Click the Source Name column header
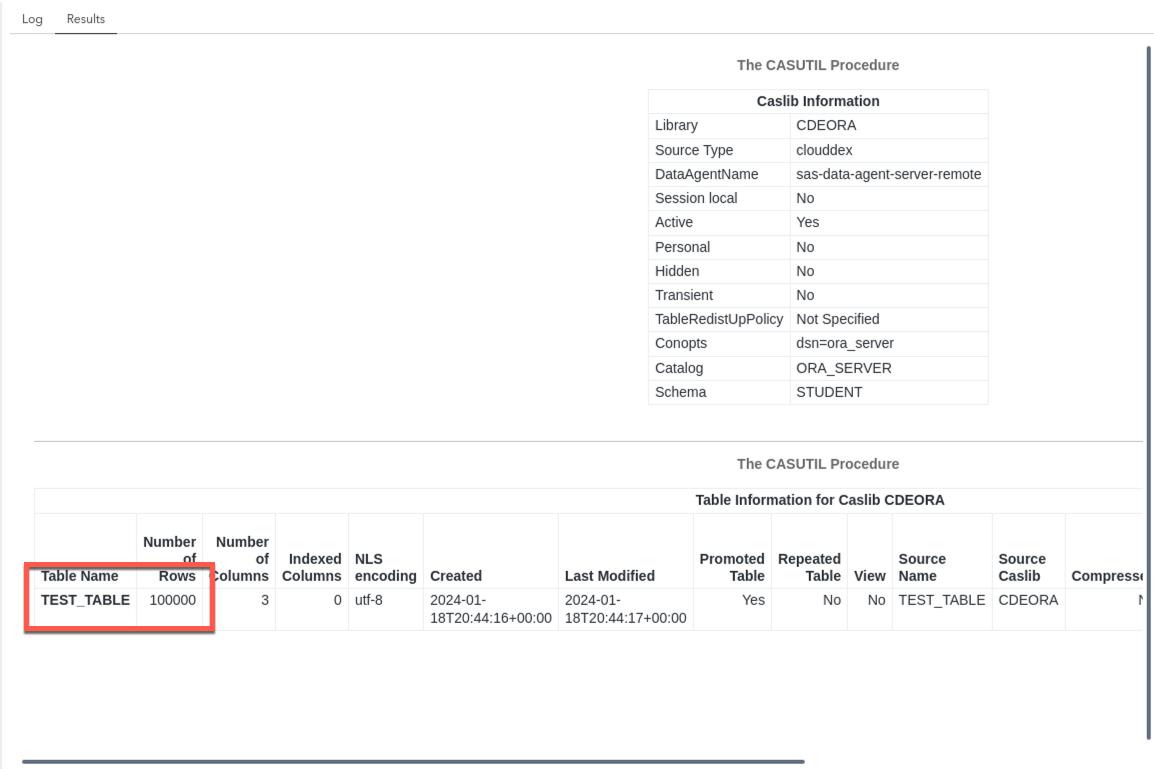 [x=921, y=567]
